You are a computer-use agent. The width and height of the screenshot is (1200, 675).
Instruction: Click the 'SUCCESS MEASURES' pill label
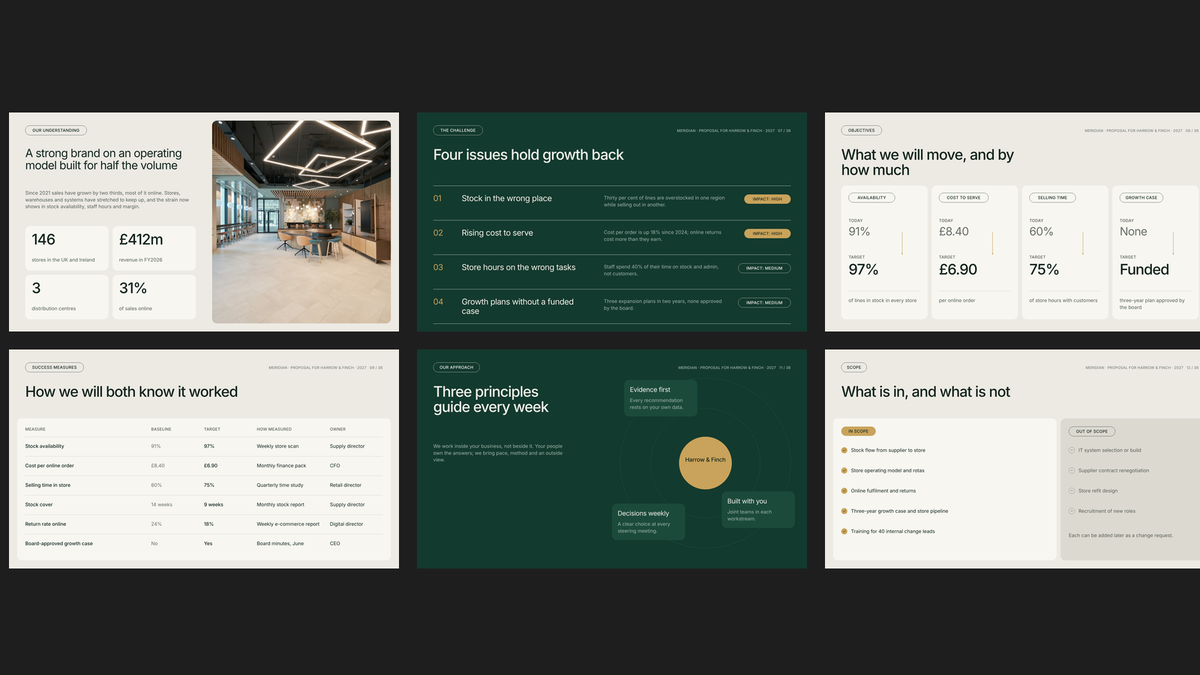(x=55, y=367)
